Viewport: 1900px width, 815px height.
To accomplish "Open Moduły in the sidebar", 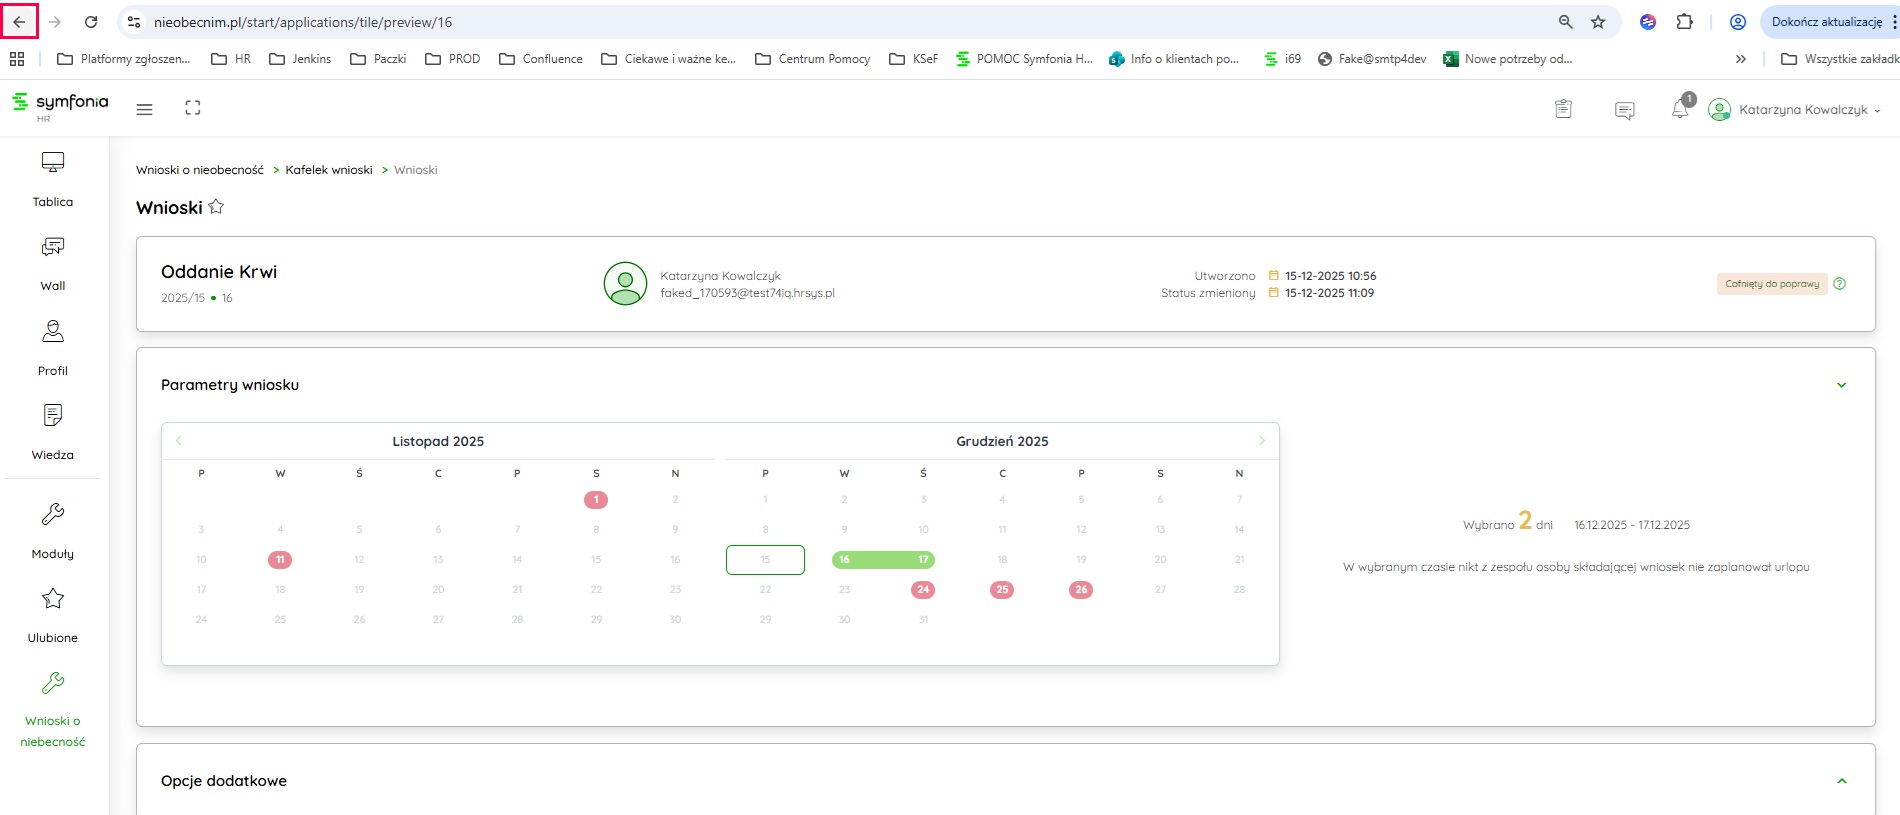I will tap(53, 530).
